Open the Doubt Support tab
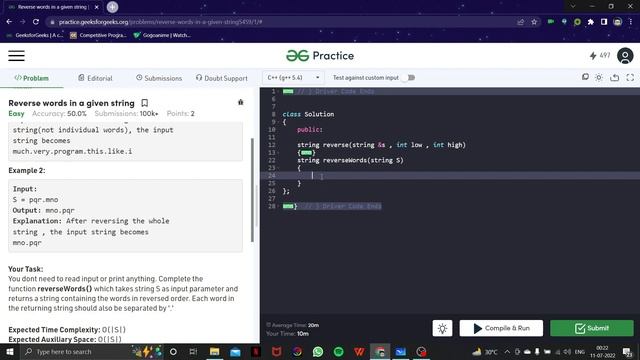The width and height of the screenshot is (640, 360). (x=222, y=78)
